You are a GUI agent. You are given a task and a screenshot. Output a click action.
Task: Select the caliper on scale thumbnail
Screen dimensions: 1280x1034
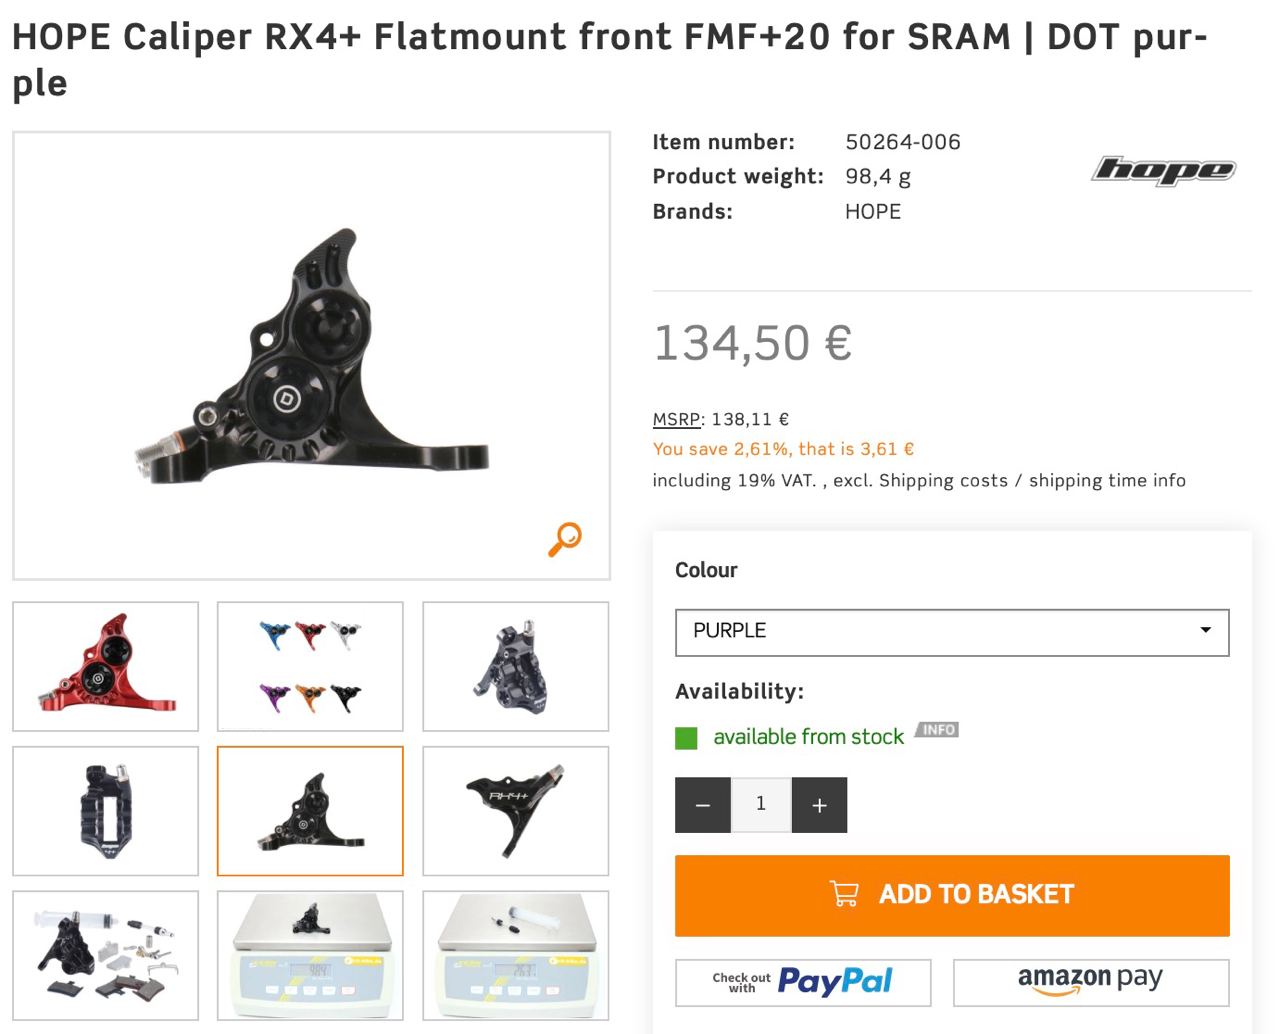[310, 955]
